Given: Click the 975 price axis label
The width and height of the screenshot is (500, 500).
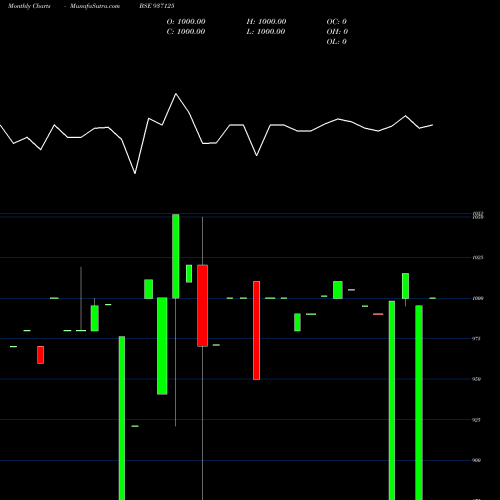Looking at the screenshot, I should 477,339.
